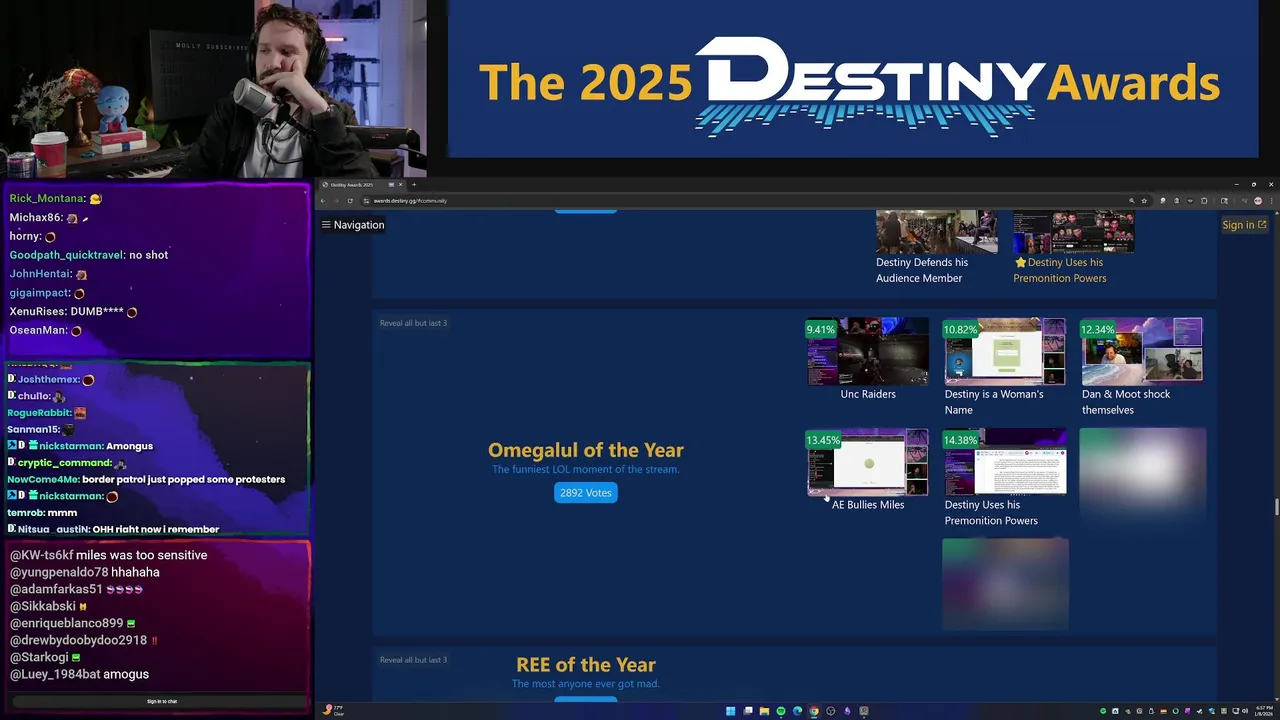Open Chrome from the taskbar

click(x=814, y=711)
